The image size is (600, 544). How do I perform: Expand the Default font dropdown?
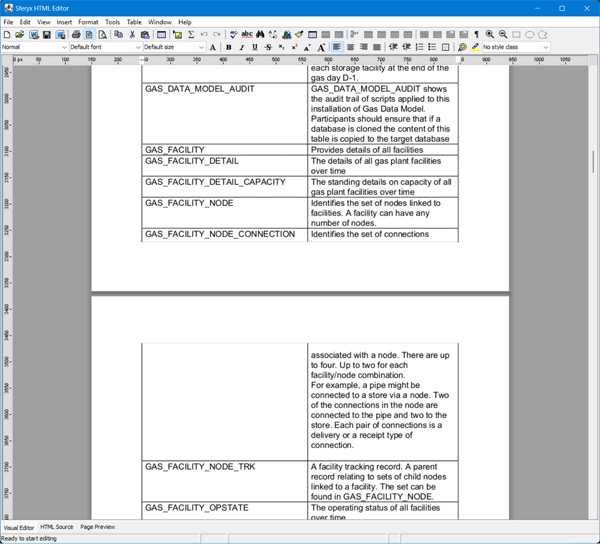point(105,47)
